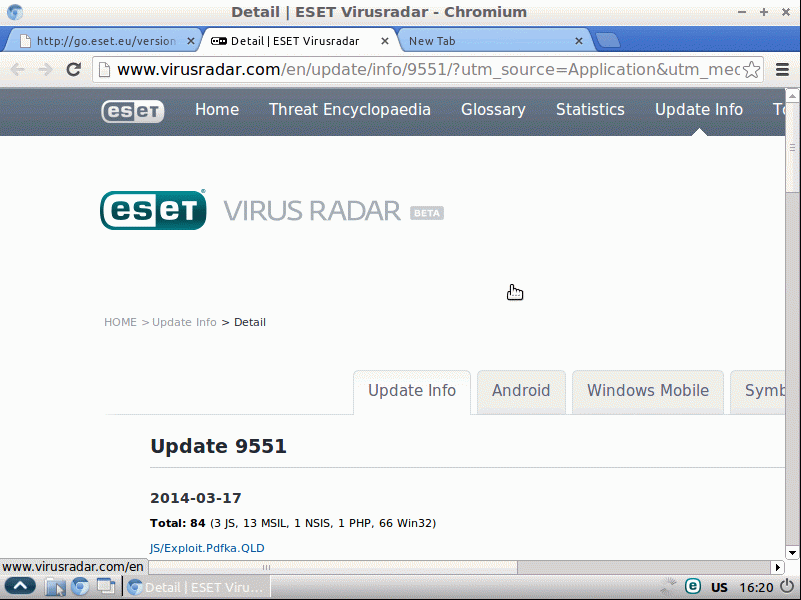This screenshot has width=801, height=600.
Task: Open the taskbar application menu arrow
Action: click(x=20, y=586)
